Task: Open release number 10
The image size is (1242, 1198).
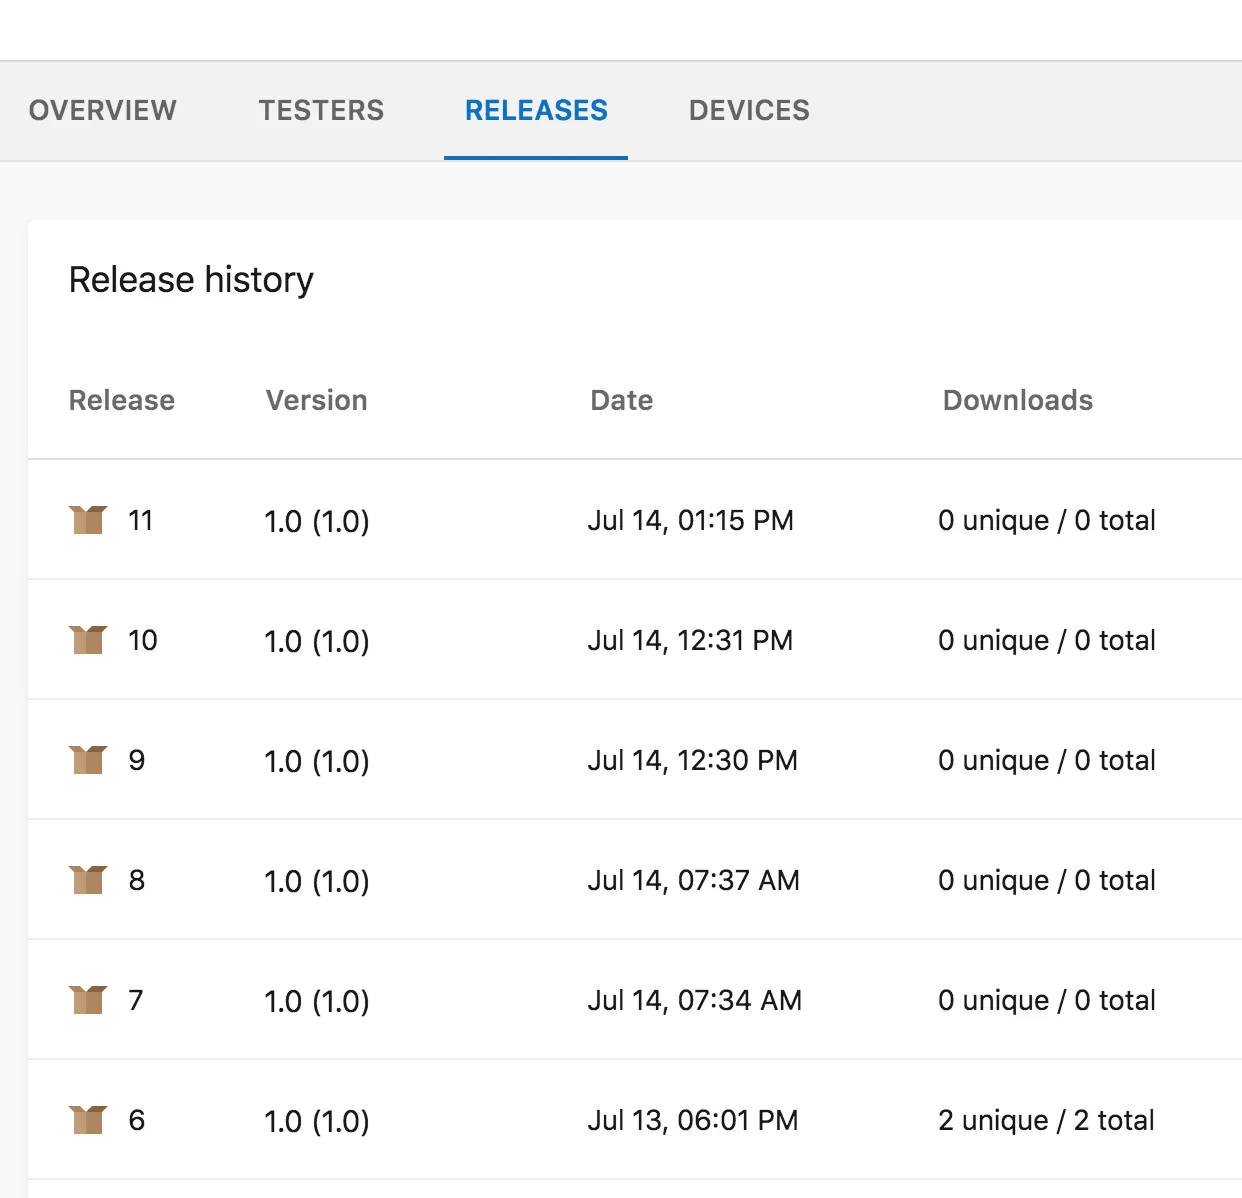Action: 142,640
